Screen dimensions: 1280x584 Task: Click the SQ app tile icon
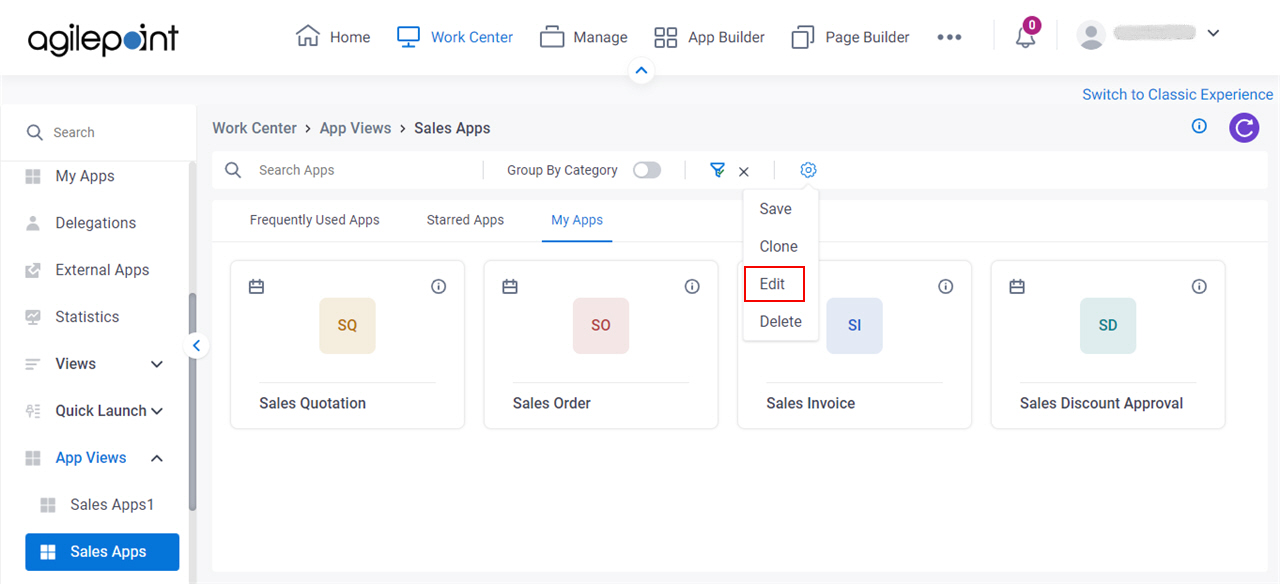pyautogui.click(x=347, y=325)
